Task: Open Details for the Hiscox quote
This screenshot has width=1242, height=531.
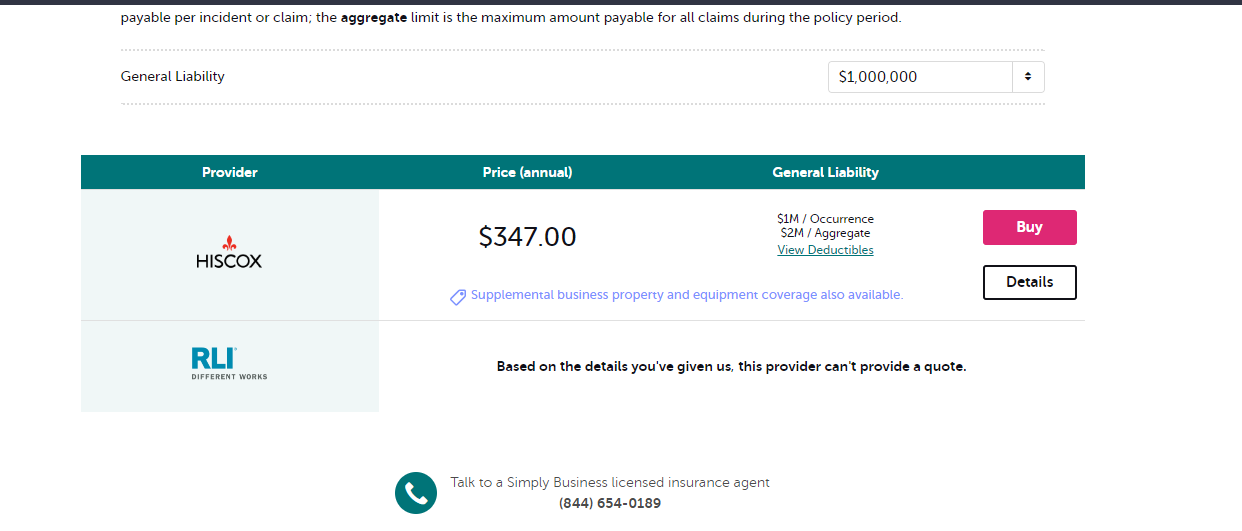Action: point(1029,282)
